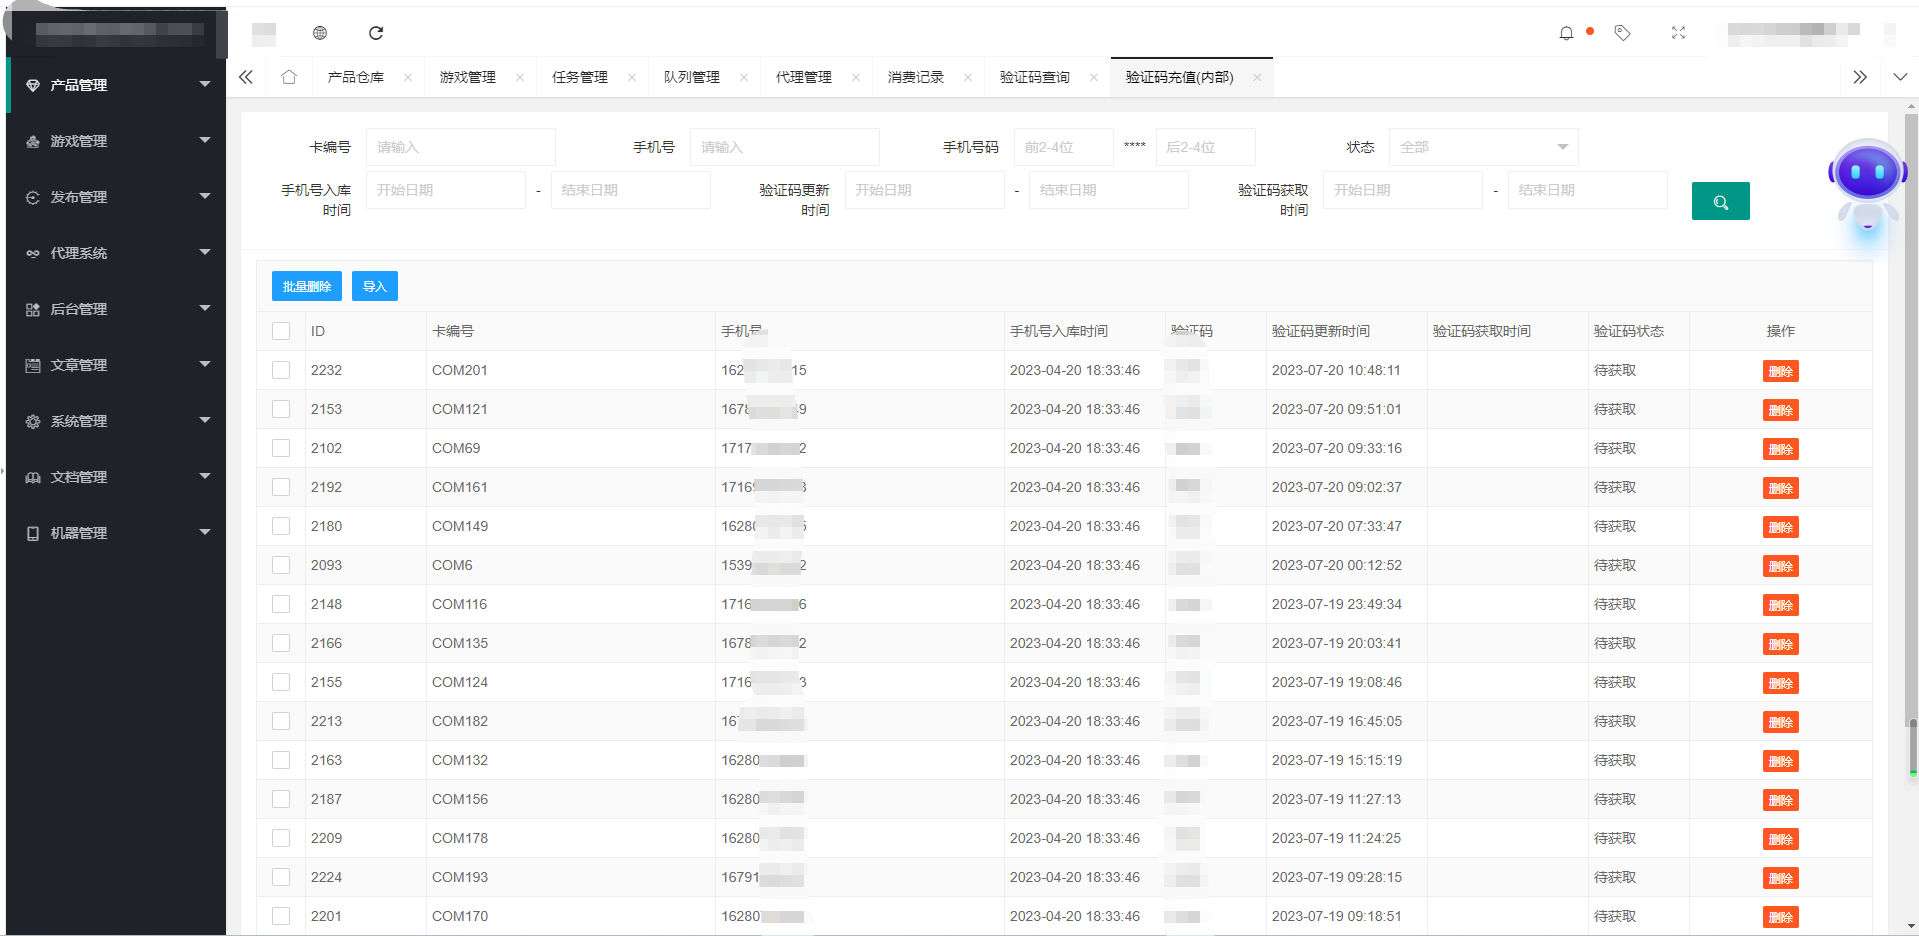Switch to the 产品仓库 tab

click(x=356, y=77)
